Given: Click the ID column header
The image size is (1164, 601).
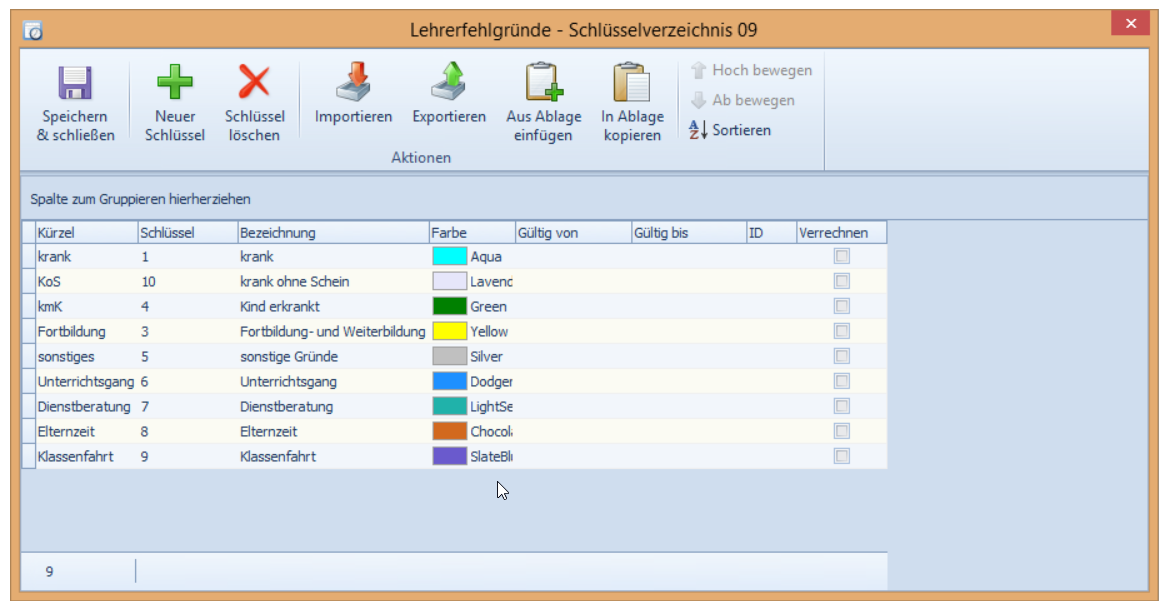Looking at the screenshot, I should [x=772, y=232].
